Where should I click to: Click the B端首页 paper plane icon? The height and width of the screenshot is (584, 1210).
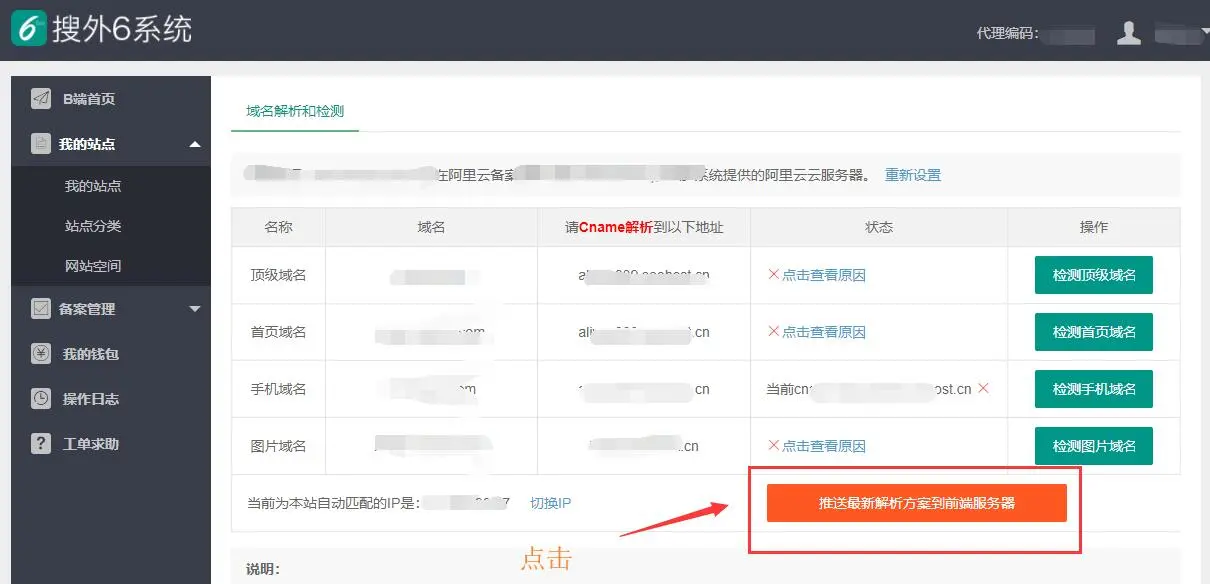click(x=41, y=98)
